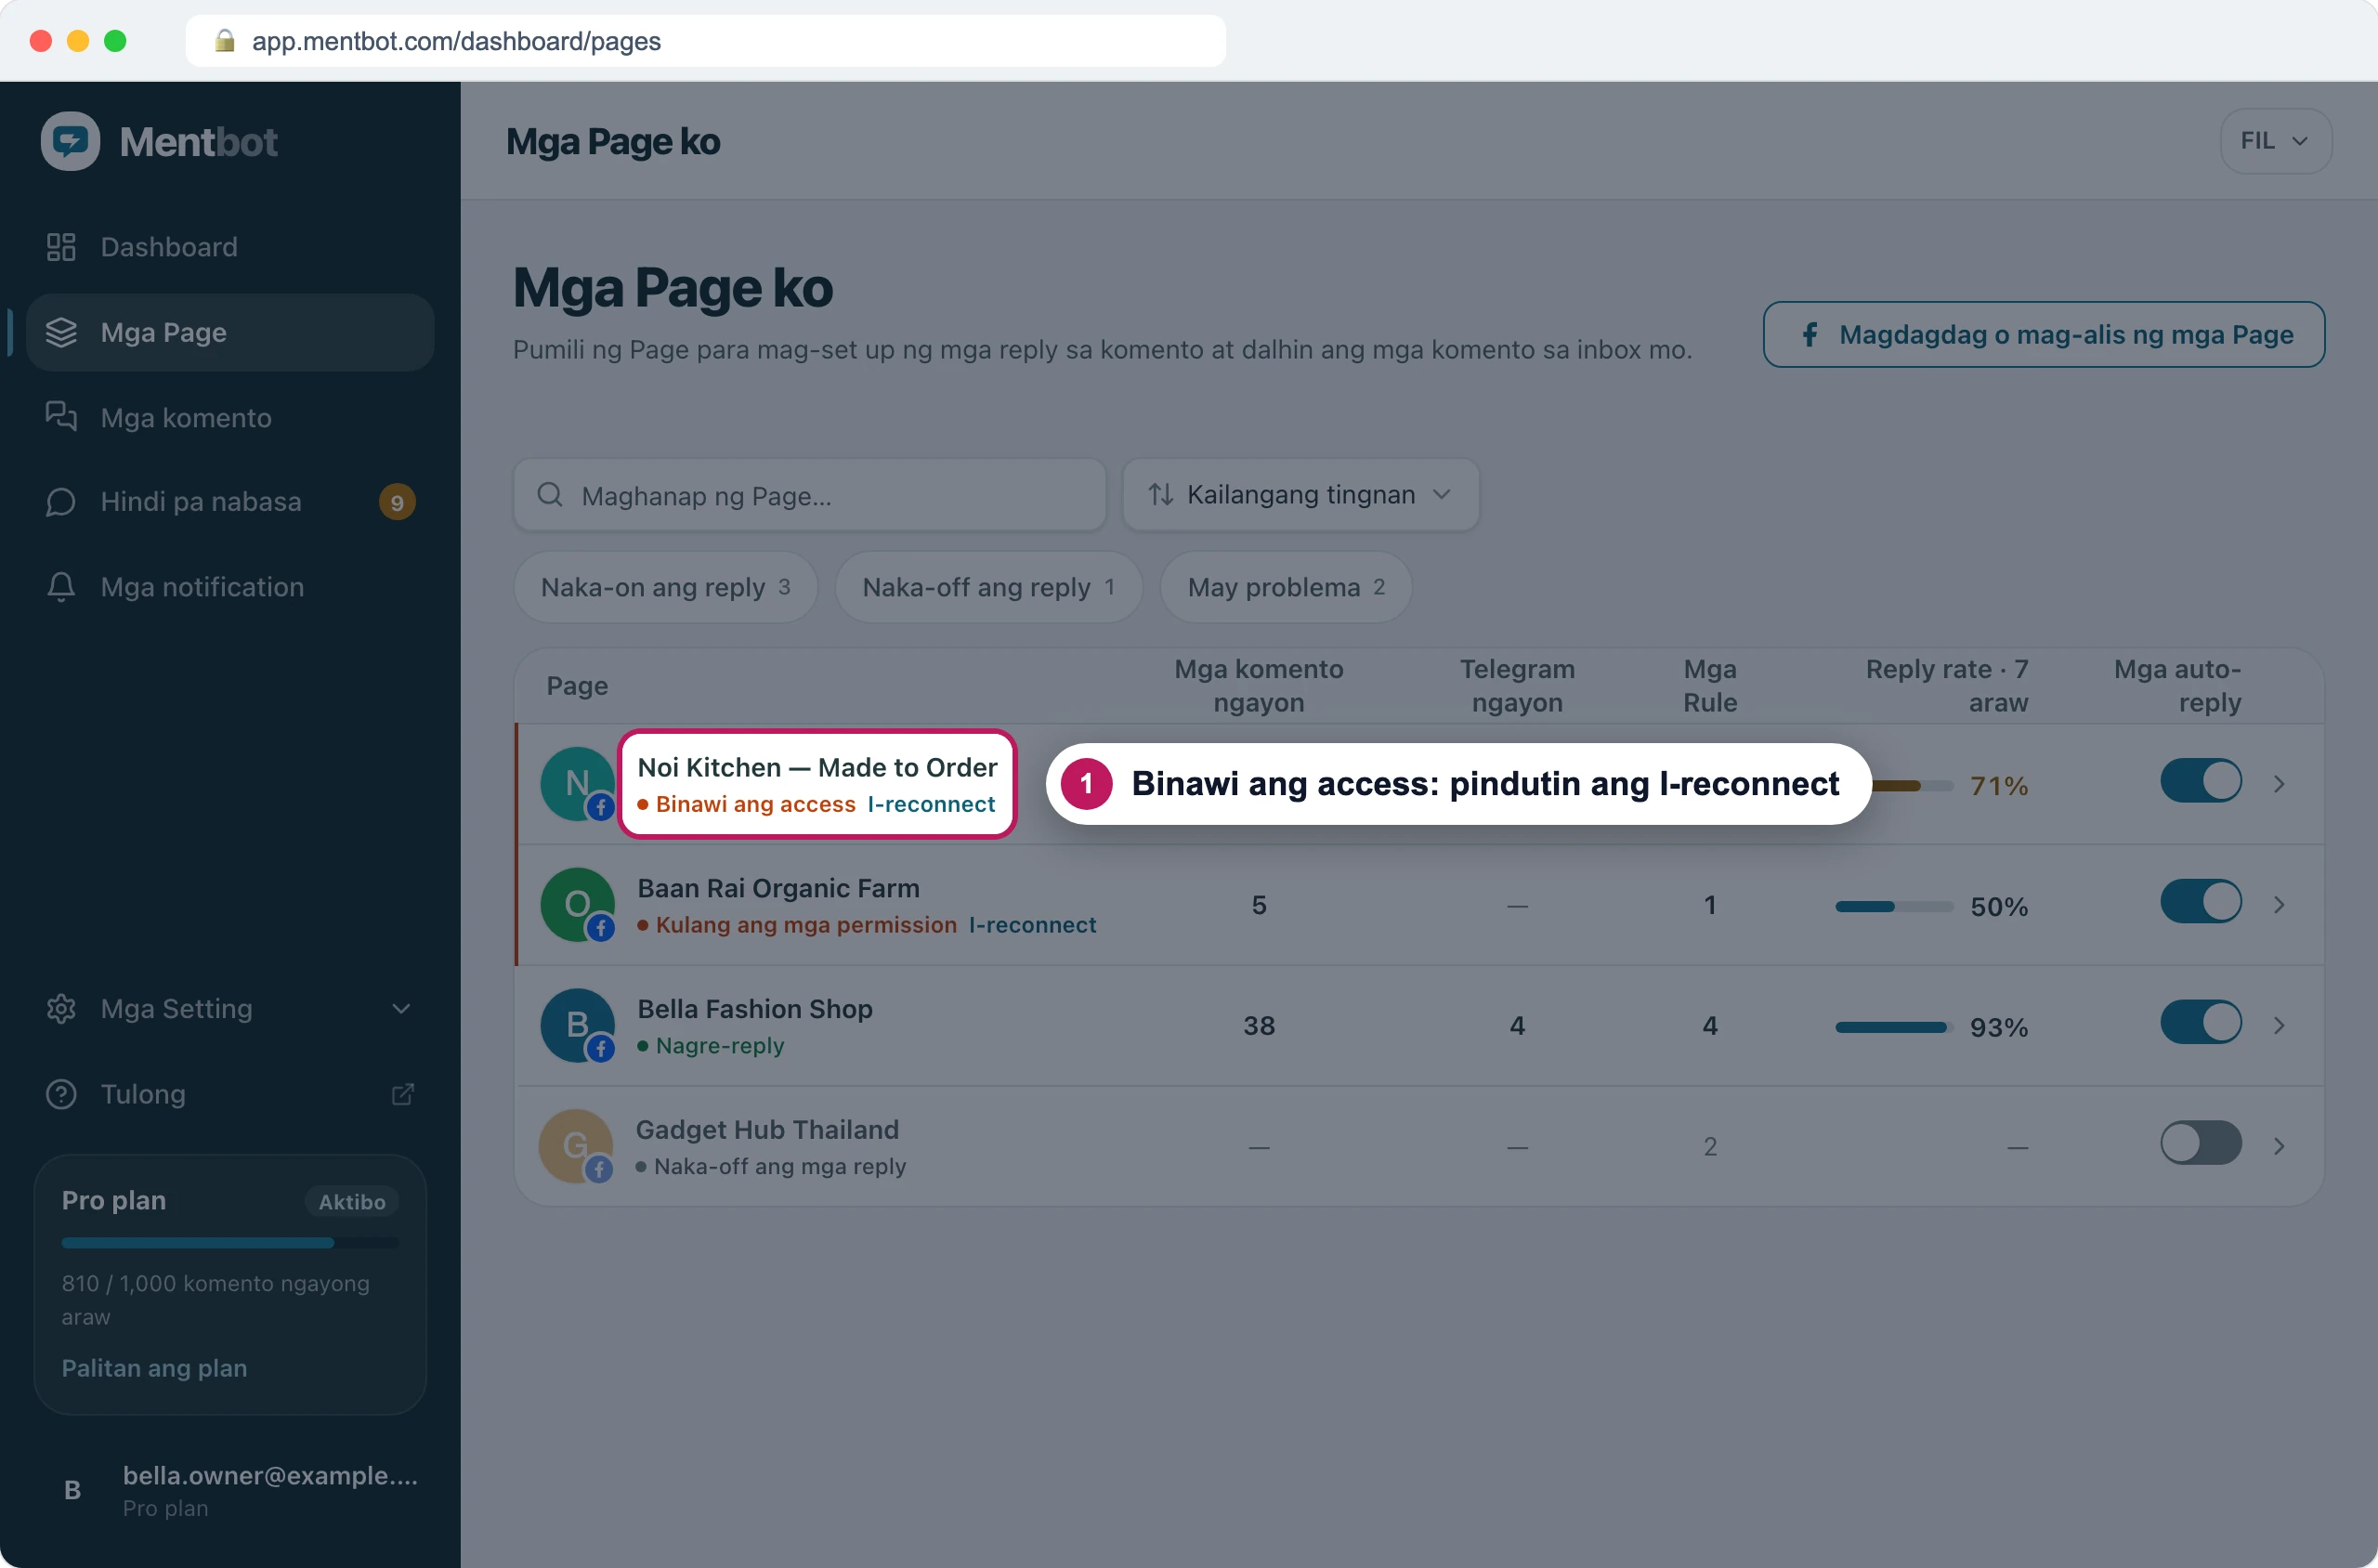Image resolution: width=2378 pixels, height=1568 pixels.
Task: Click the Baan Rai Organic Farm avatar
Action: tap(577, 905)
